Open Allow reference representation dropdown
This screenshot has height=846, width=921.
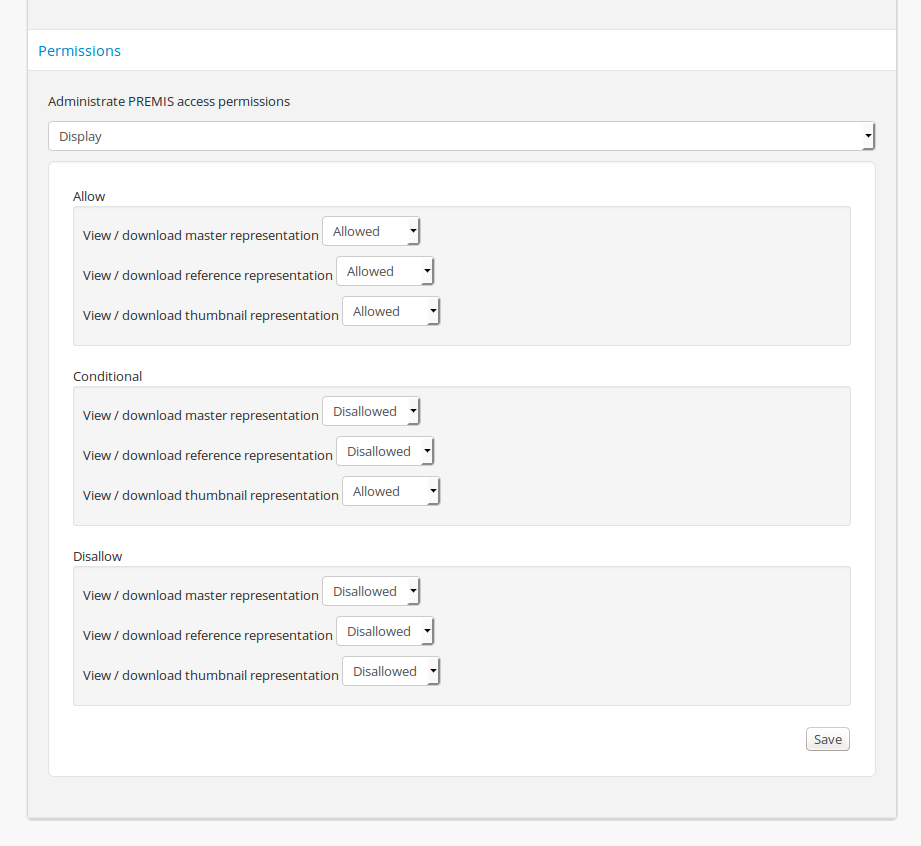385,272
